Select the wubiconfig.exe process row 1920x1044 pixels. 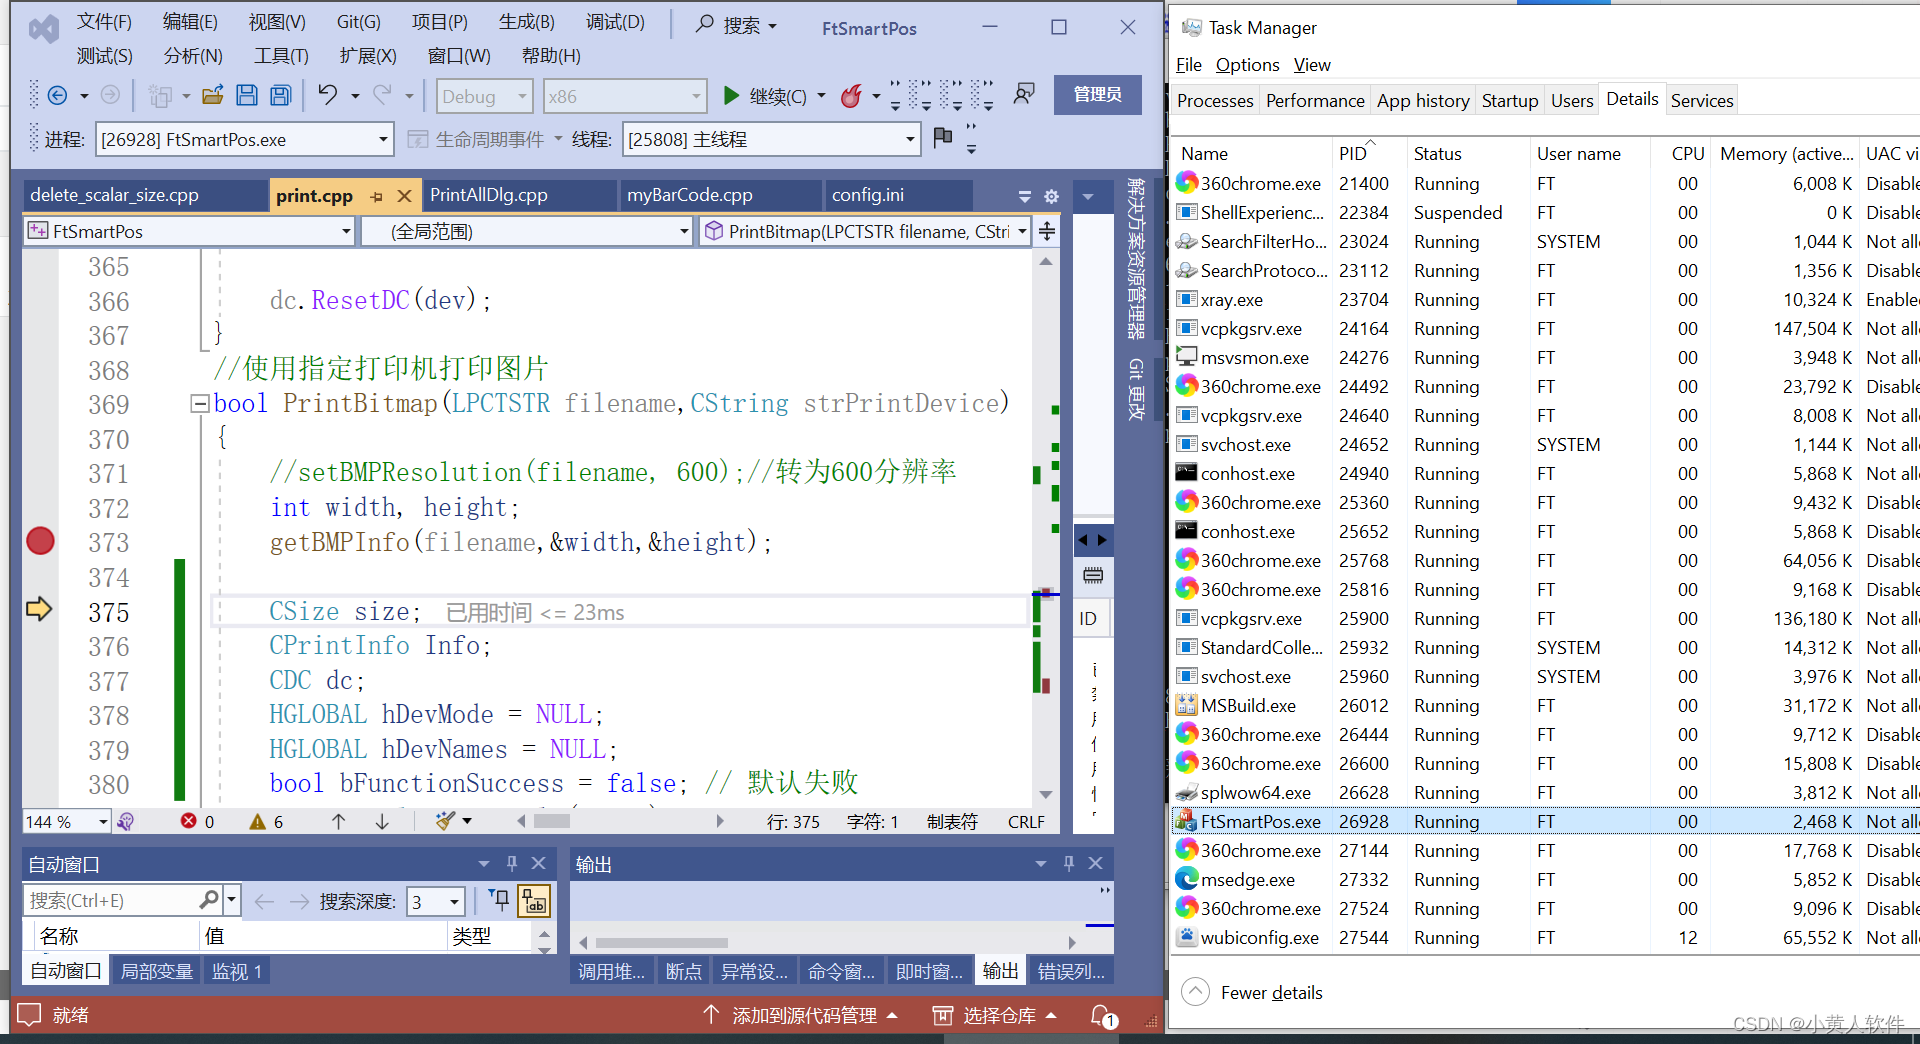[x=1545, y=938]
